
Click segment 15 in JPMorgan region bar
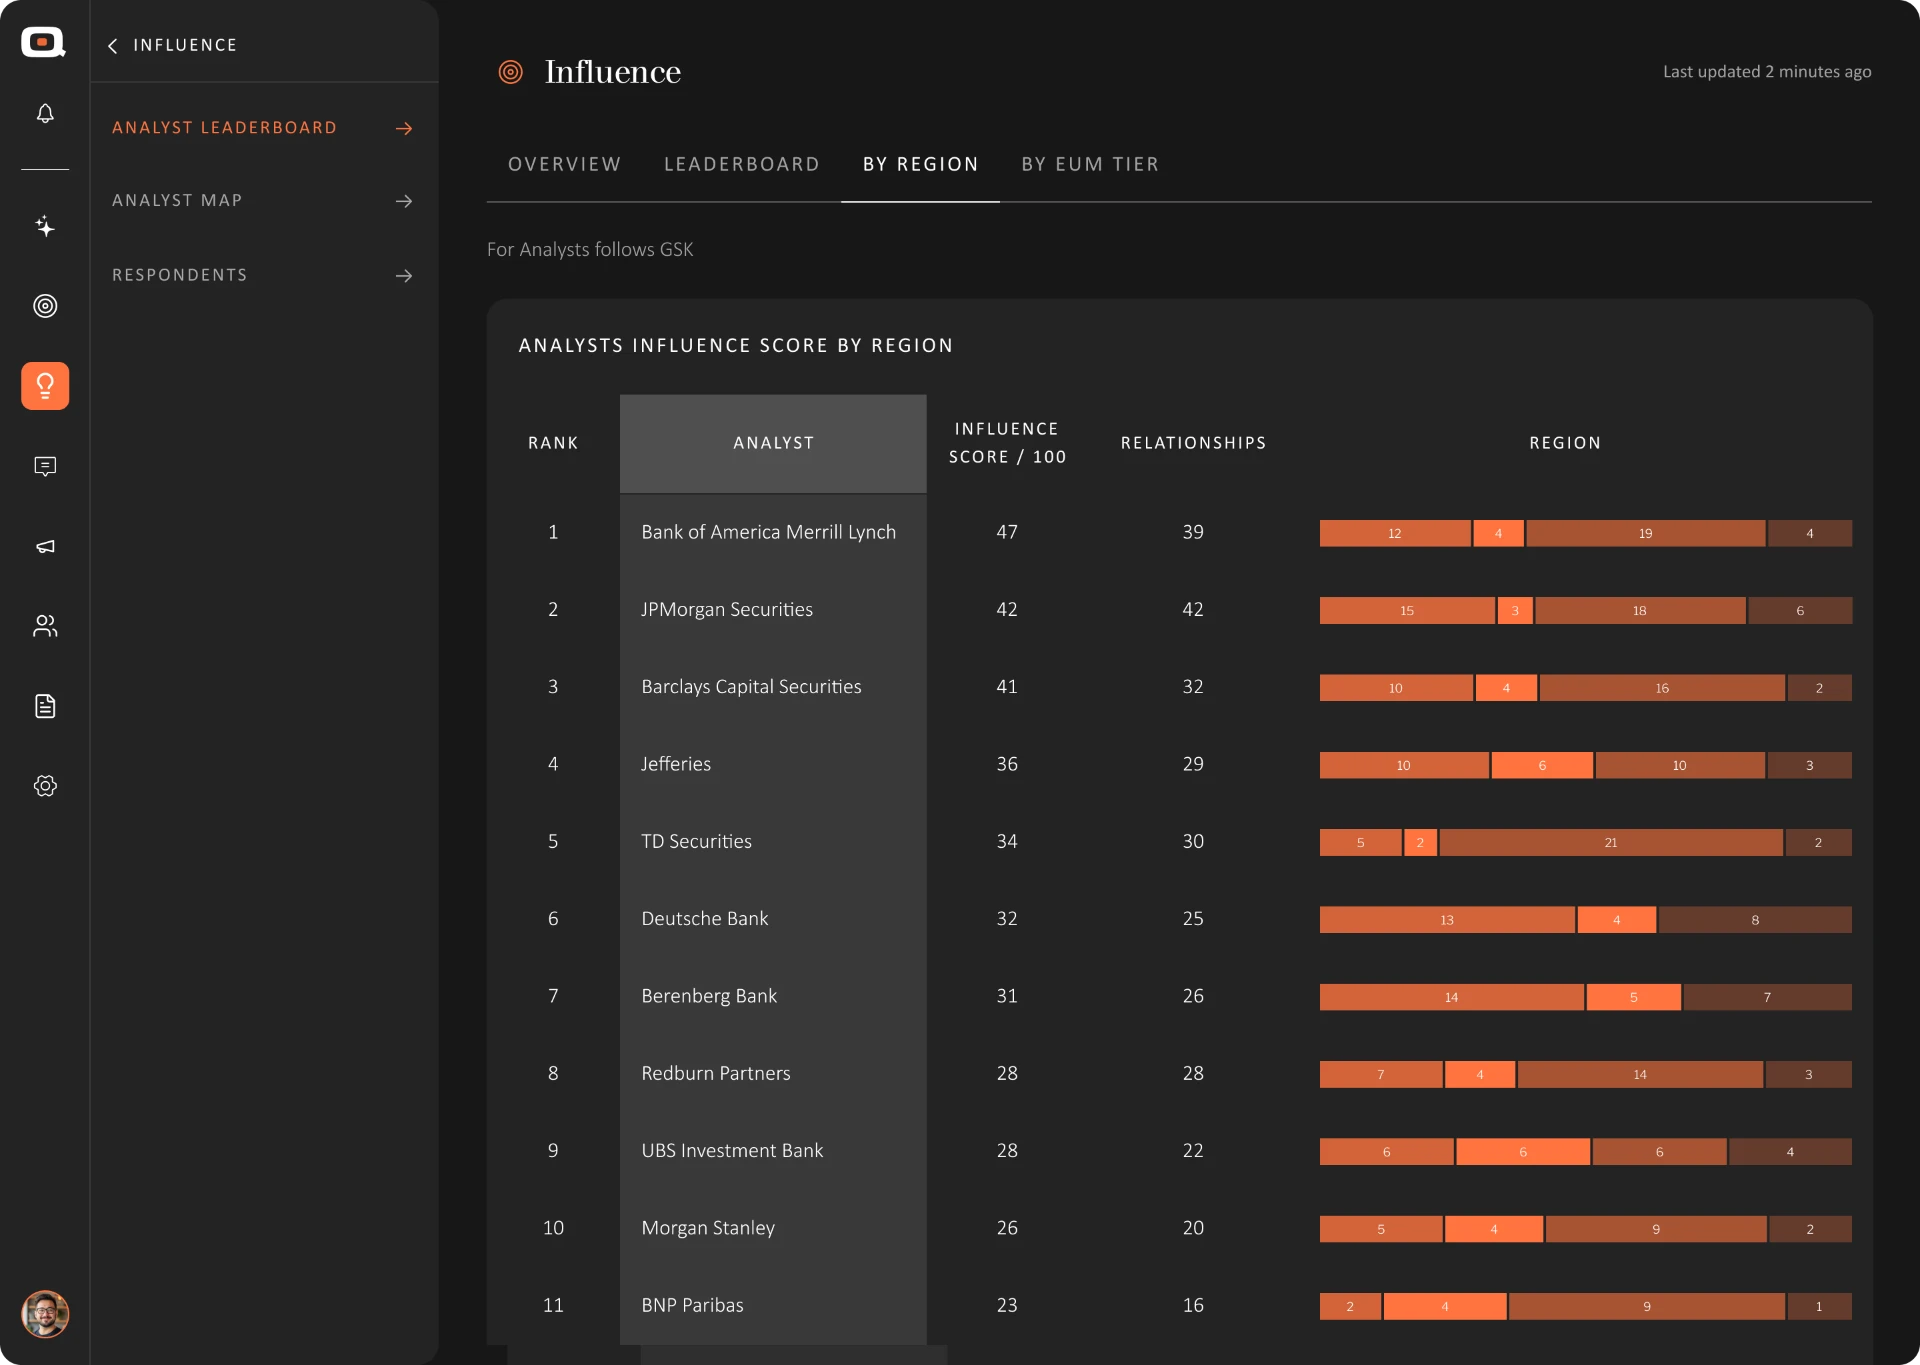coord(1407,611)
